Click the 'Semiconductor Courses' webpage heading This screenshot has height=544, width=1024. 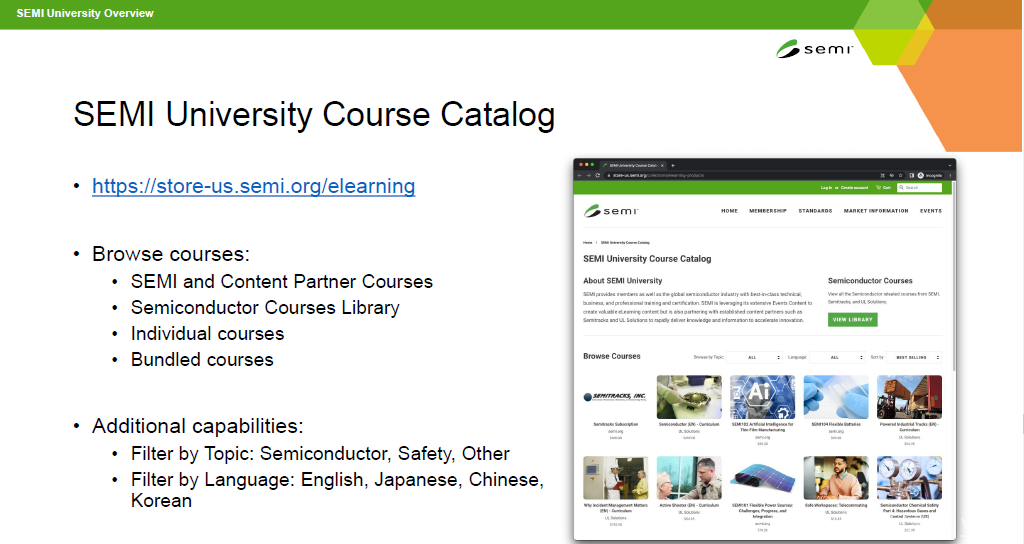pyautogui.click(x=870, y=281)
